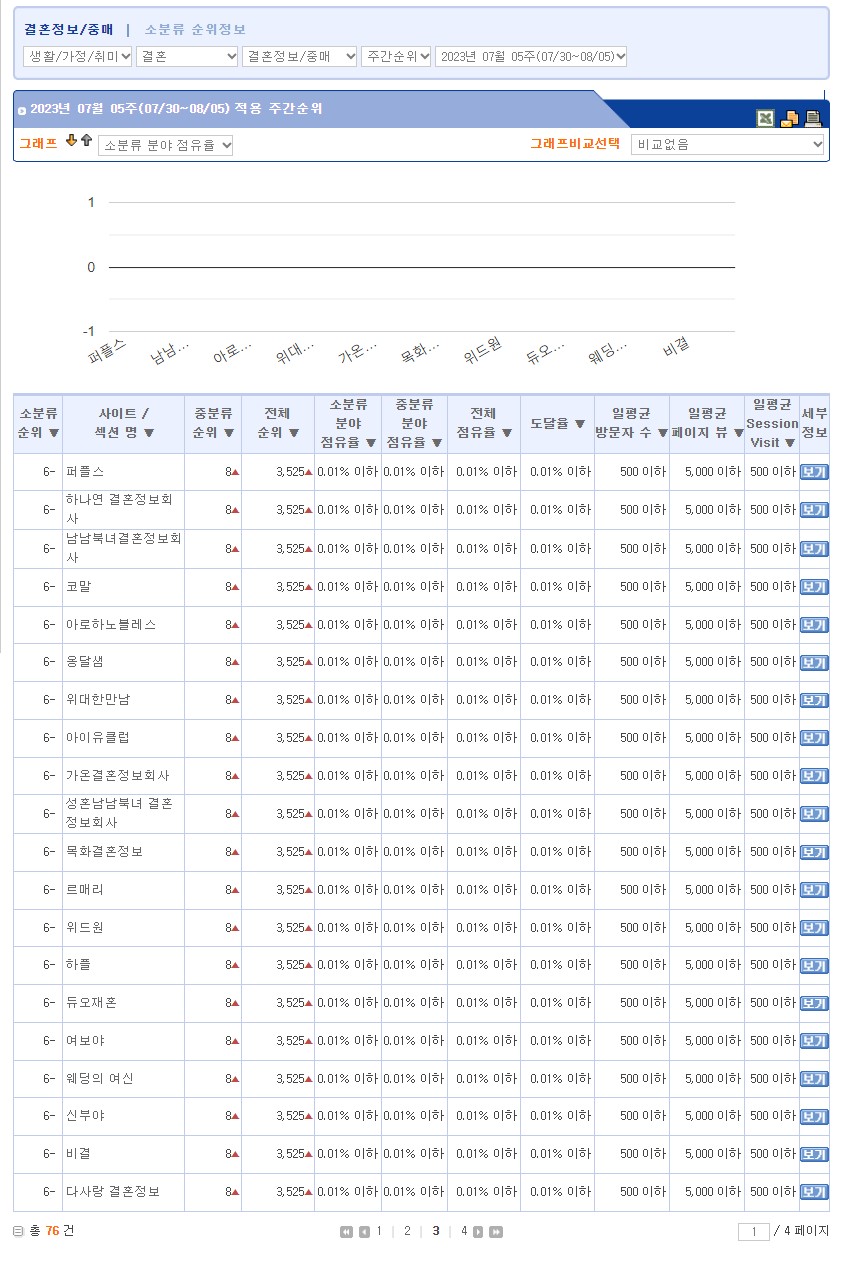Click the next-page arrow in pagination
The image size is (843, 1265).
479,1232
